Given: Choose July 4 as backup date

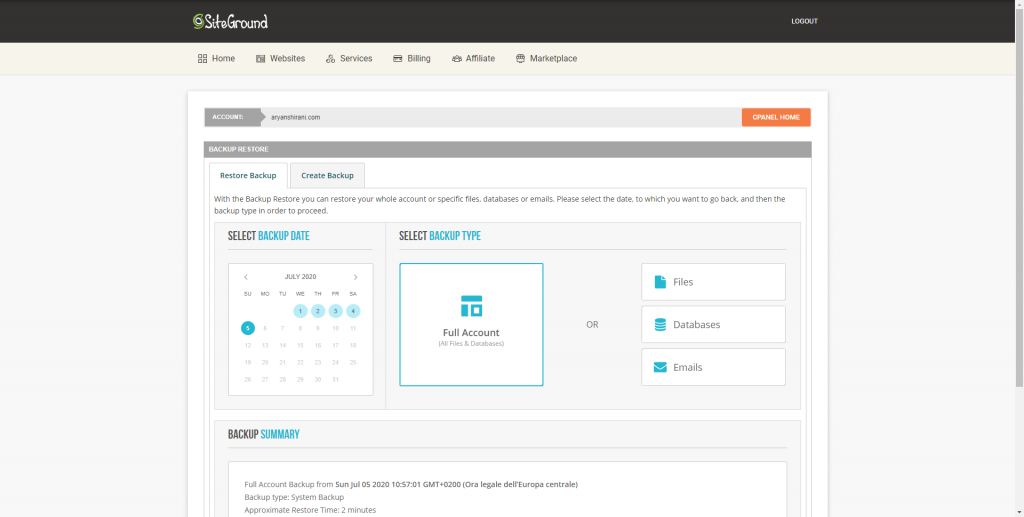Looking at the screenshot, I should coord(353,311).
